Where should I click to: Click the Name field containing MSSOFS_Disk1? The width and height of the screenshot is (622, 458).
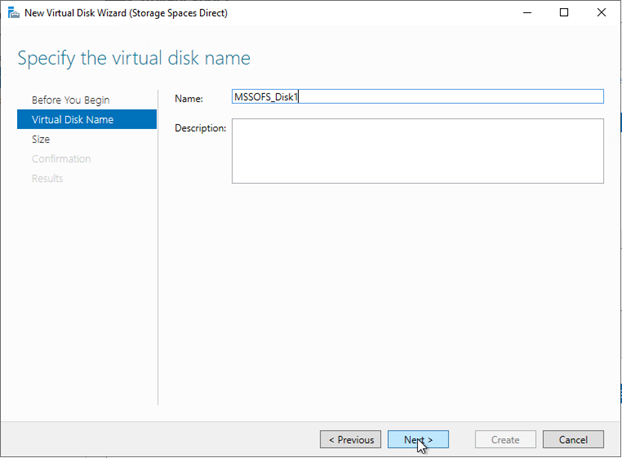pos(417,97)
